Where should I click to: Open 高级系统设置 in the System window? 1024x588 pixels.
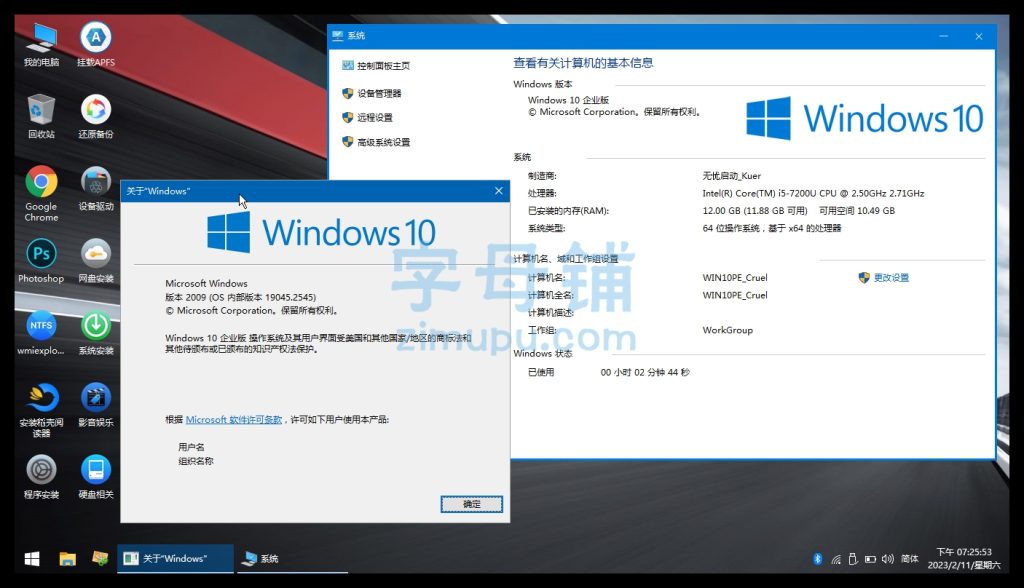[x=376, y=142]
